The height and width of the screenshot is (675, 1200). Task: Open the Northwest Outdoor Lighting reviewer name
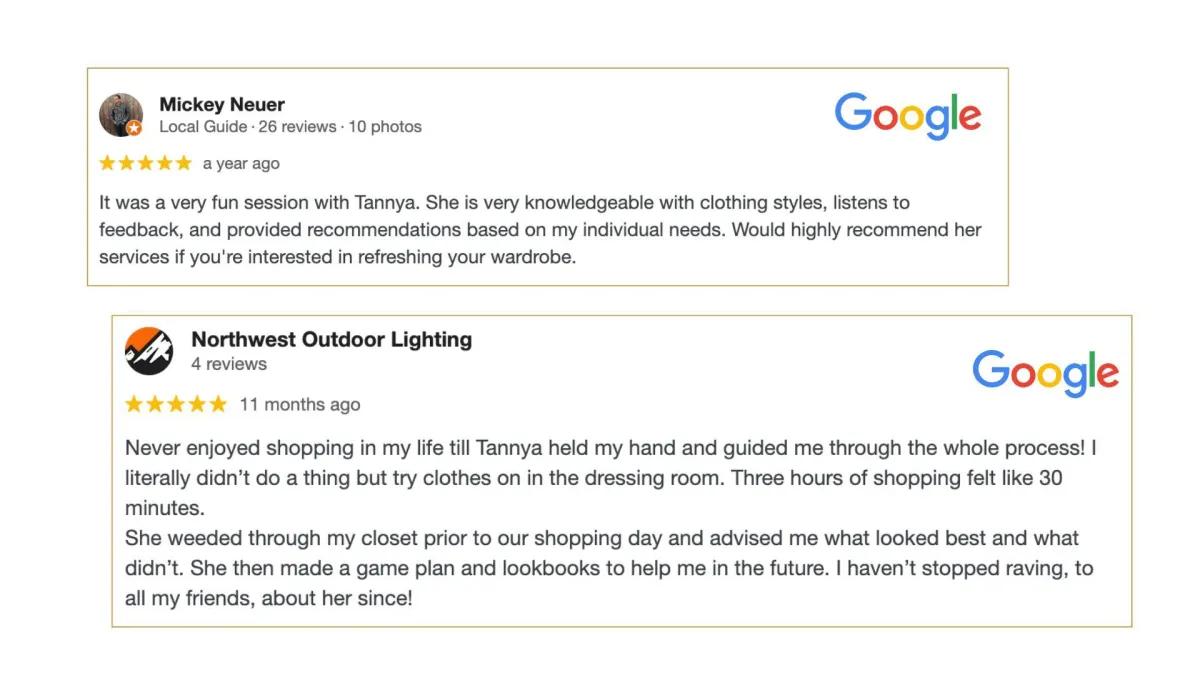pos(331,339)
